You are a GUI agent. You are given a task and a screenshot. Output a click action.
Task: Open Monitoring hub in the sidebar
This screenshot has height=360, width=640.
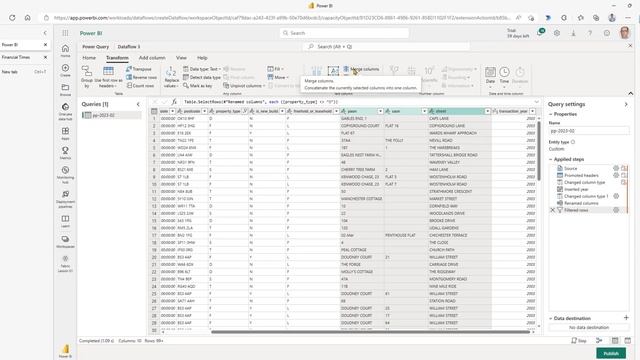click(65, 174)
